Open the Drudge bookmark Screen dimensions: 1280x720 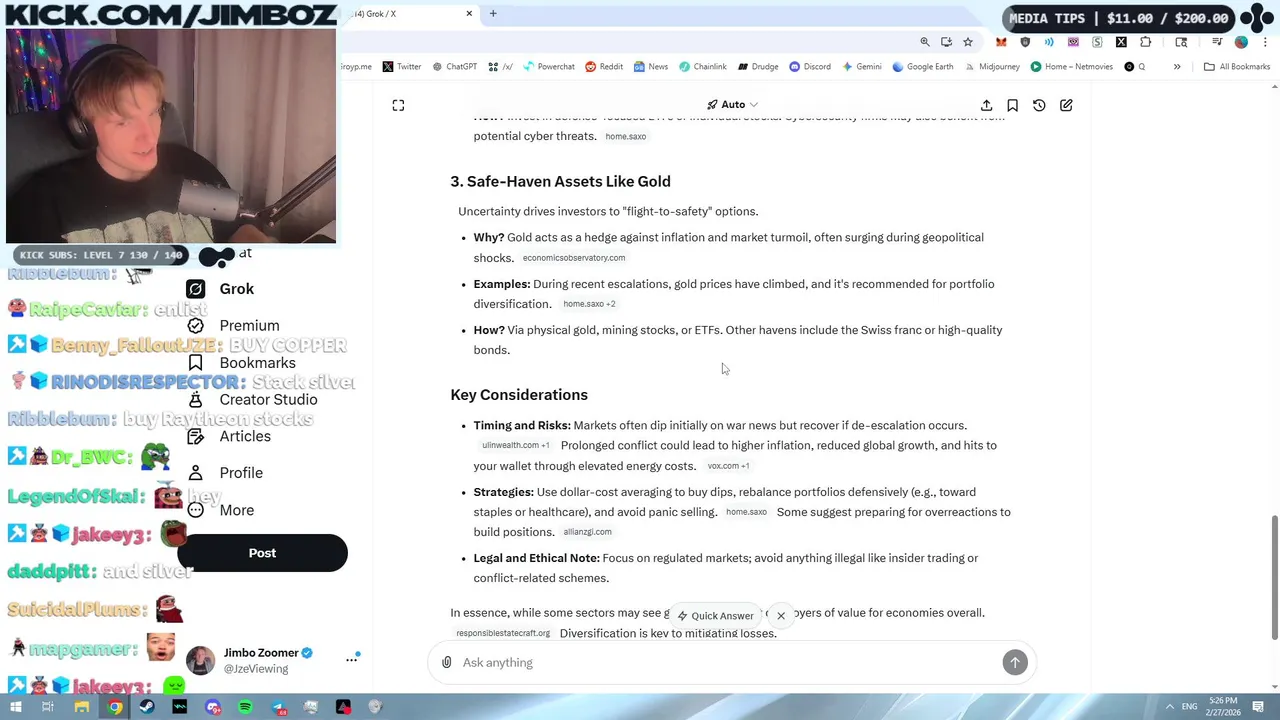pyautogui.click(x=758, y=67)
